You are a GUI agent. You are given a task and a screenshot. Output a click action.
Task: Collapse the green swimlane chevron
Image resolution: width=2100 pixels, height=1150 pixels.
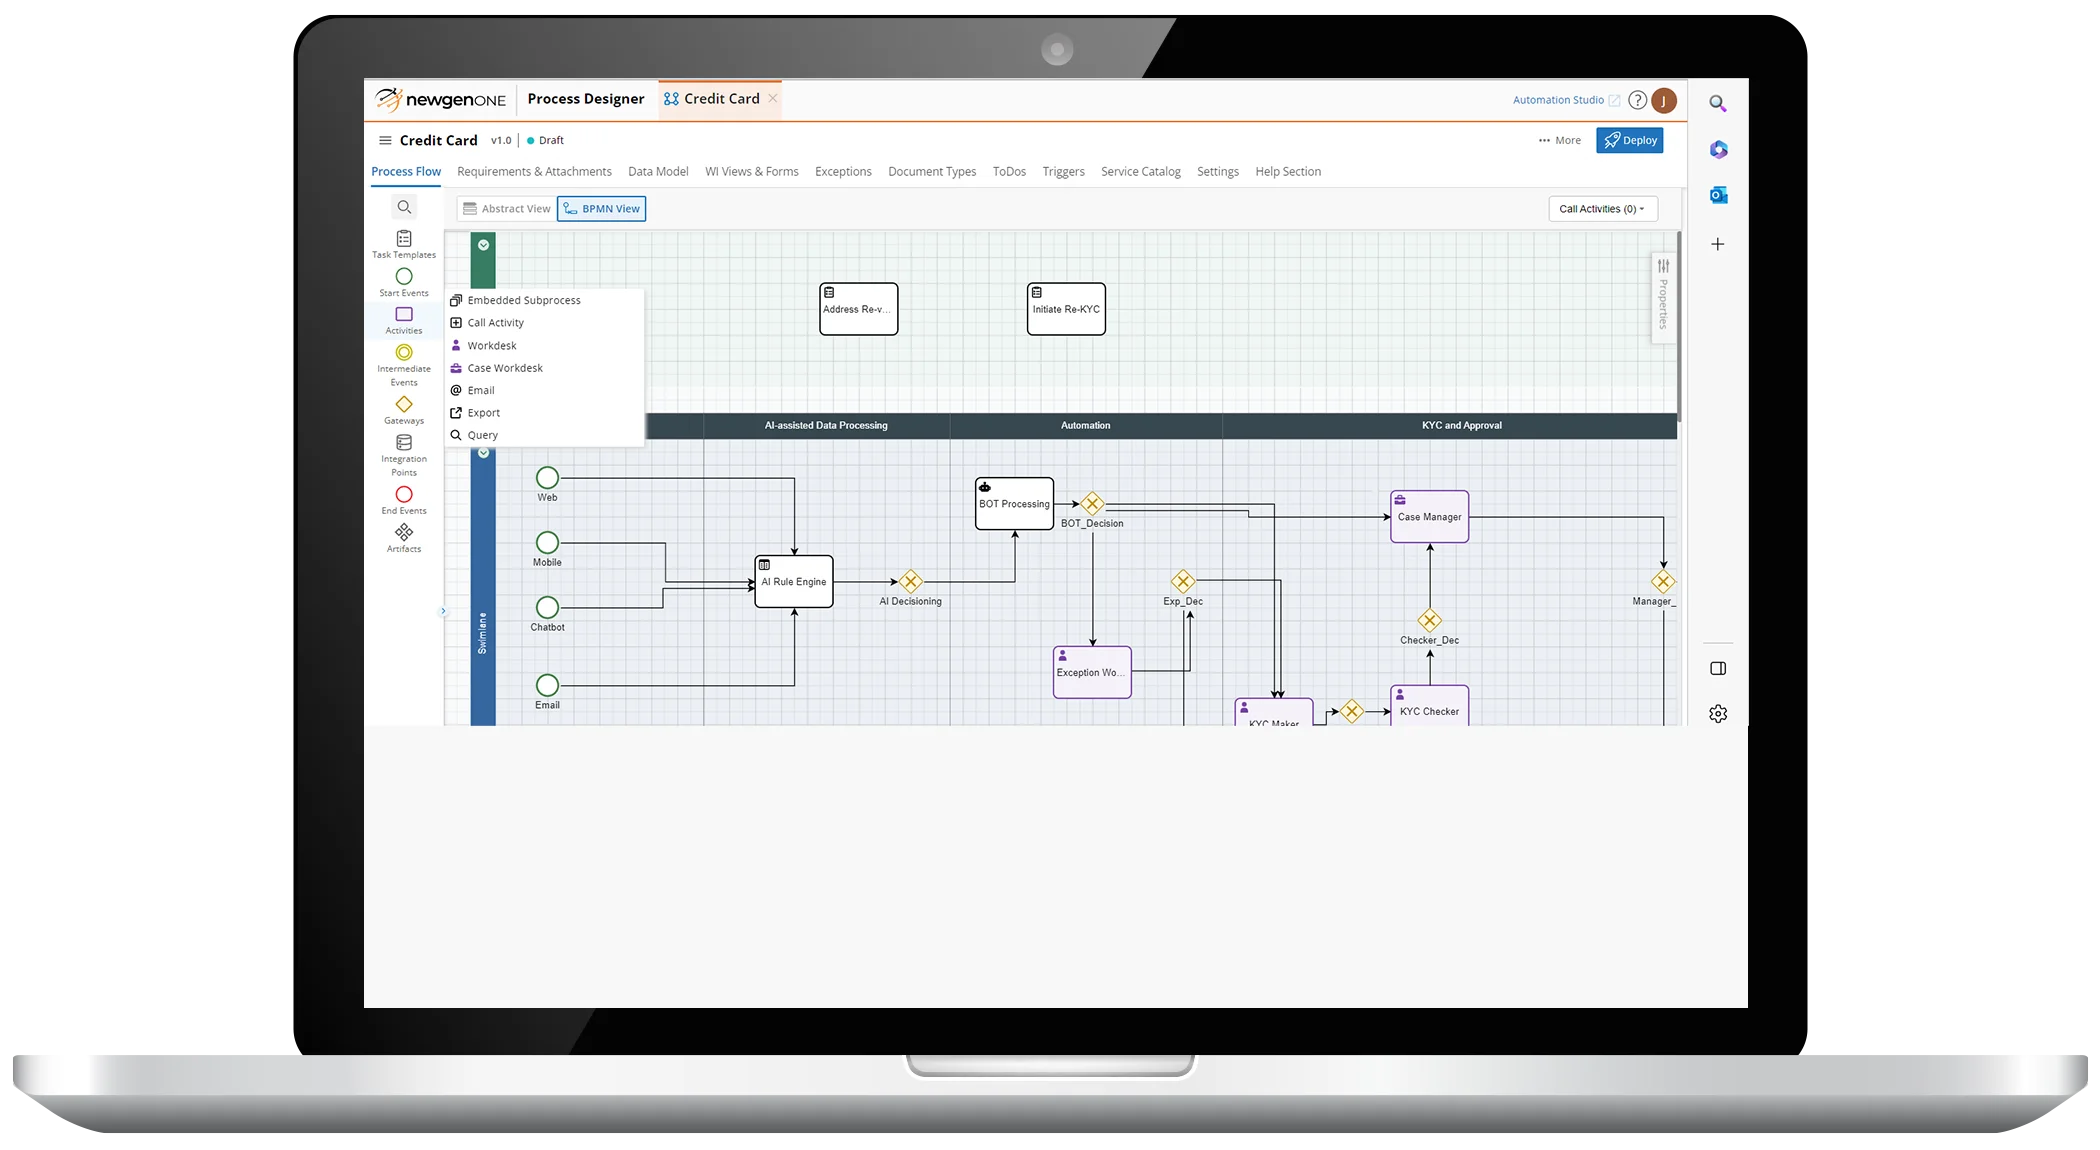pyautogui.click(x=483, y=245)
